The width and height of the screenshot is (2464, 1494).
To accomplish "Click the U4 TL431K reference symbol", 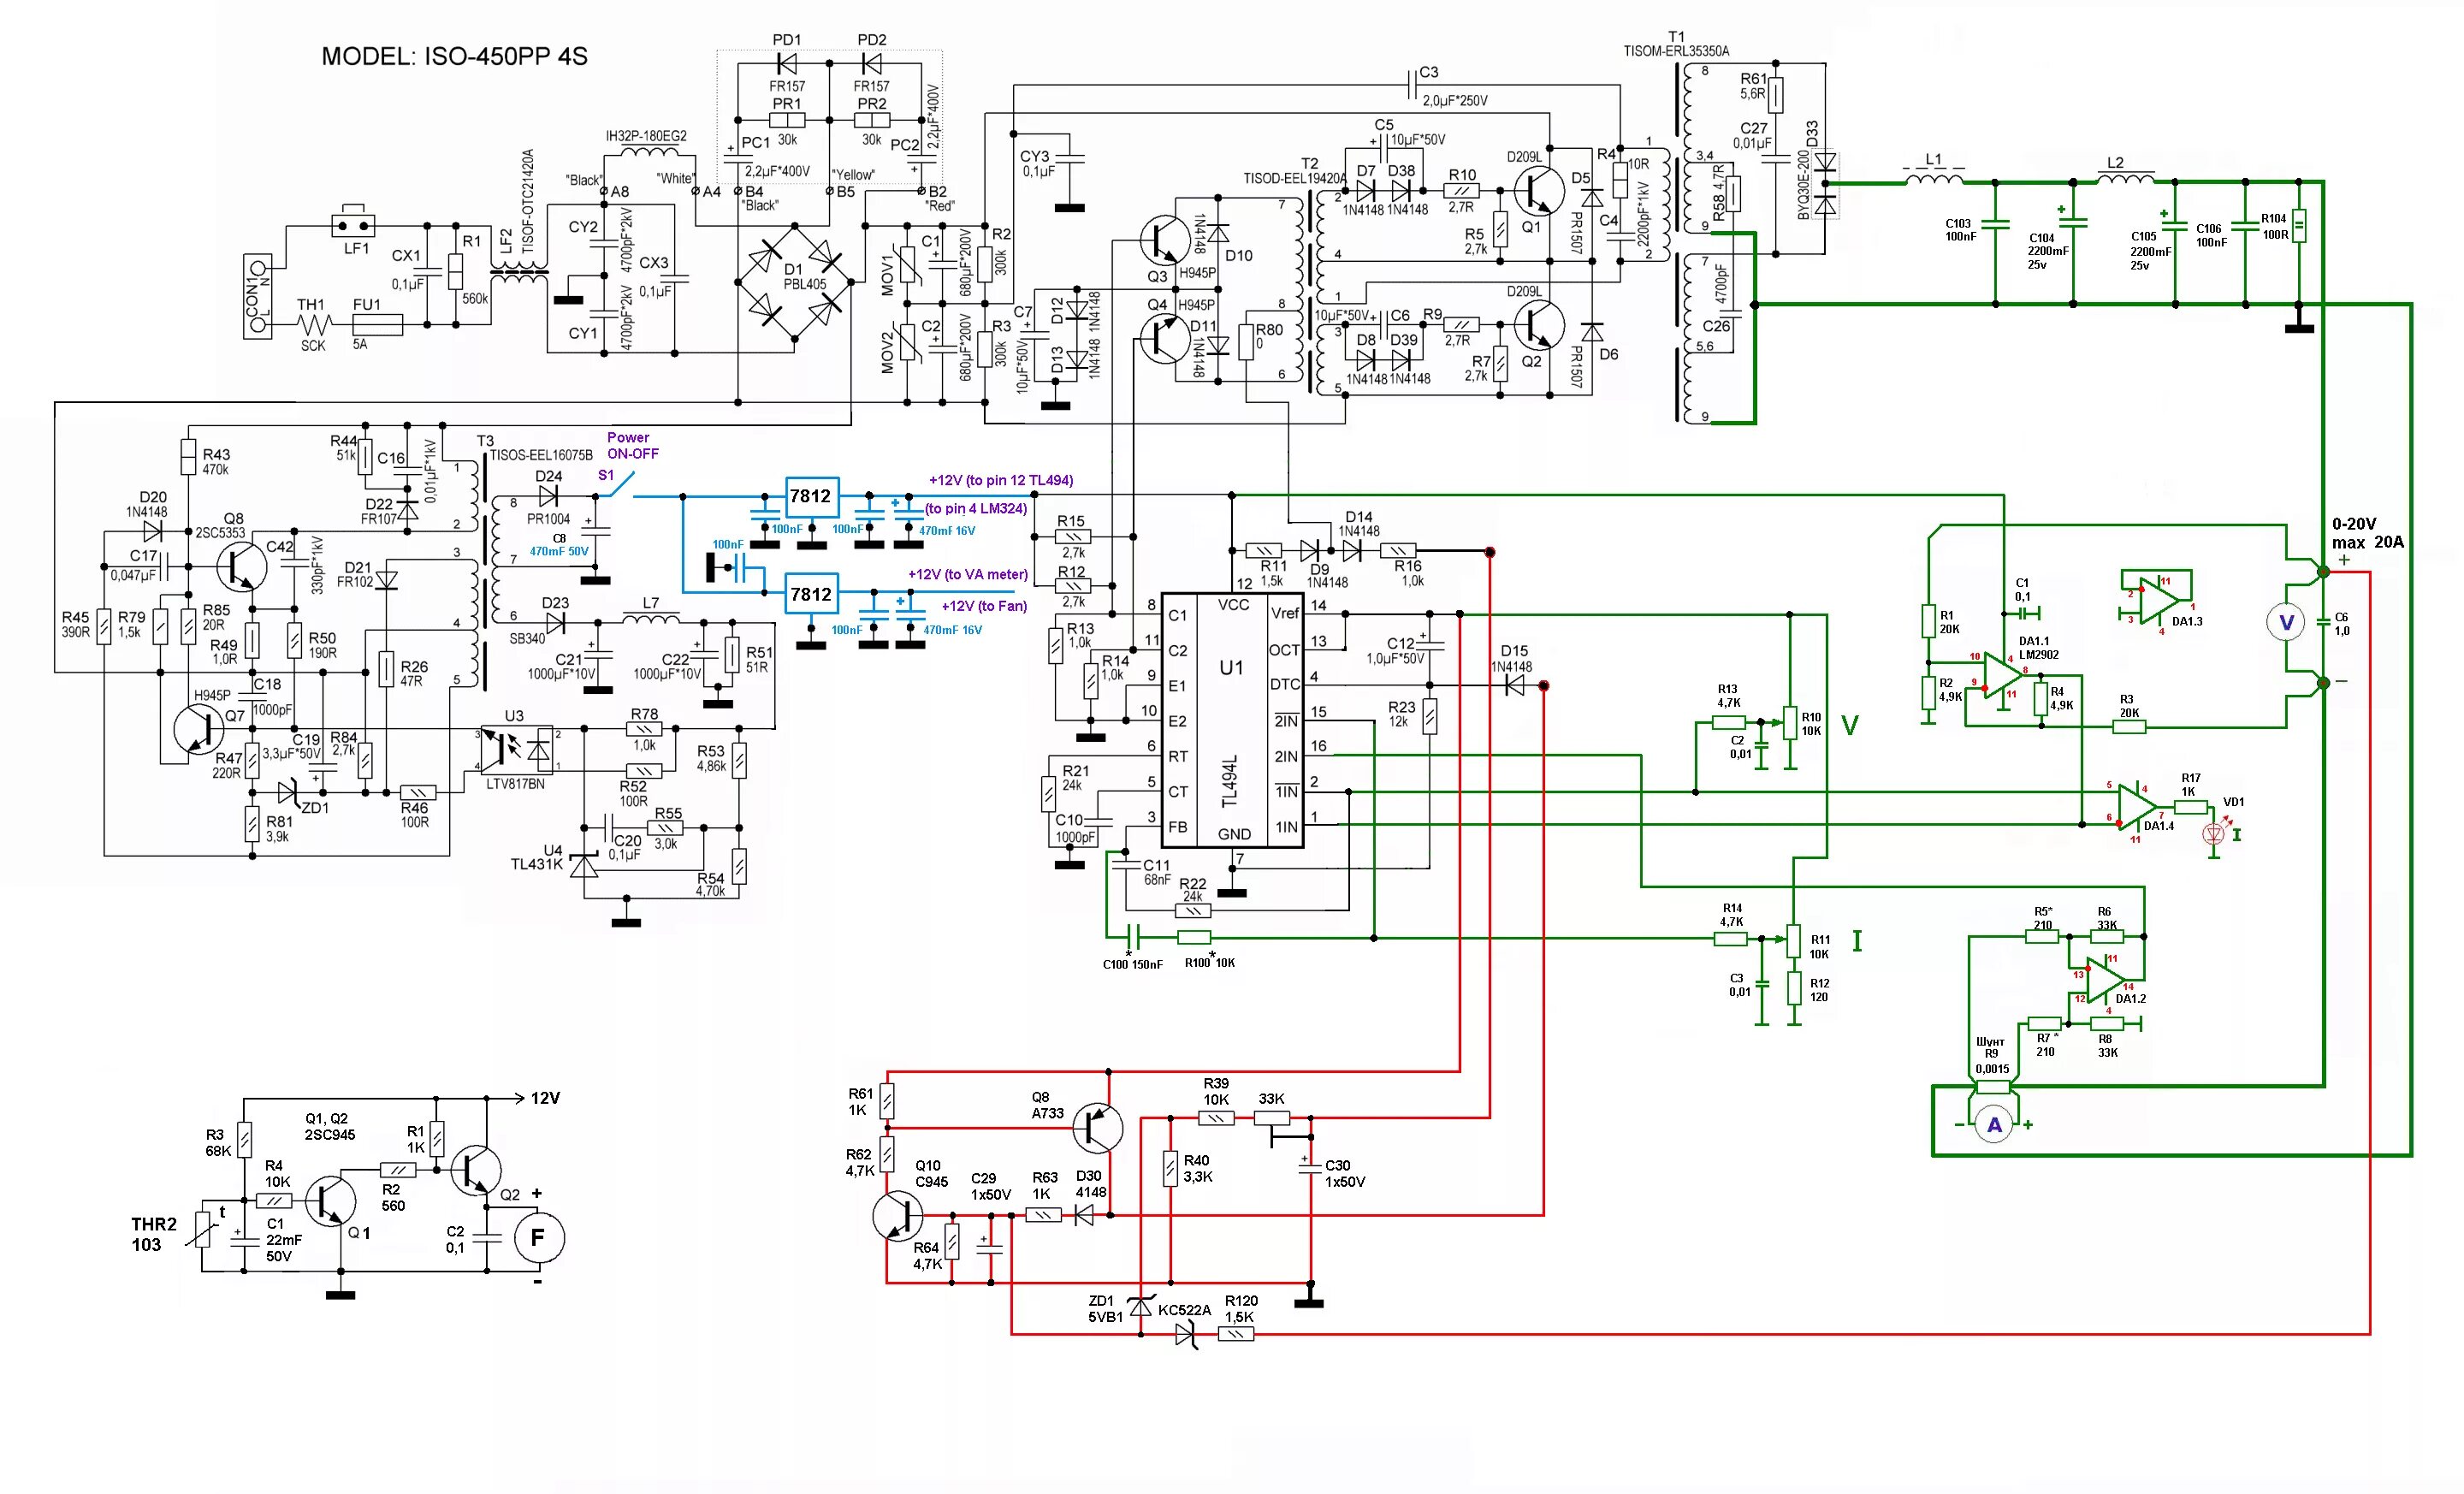I will click(584, 864).
